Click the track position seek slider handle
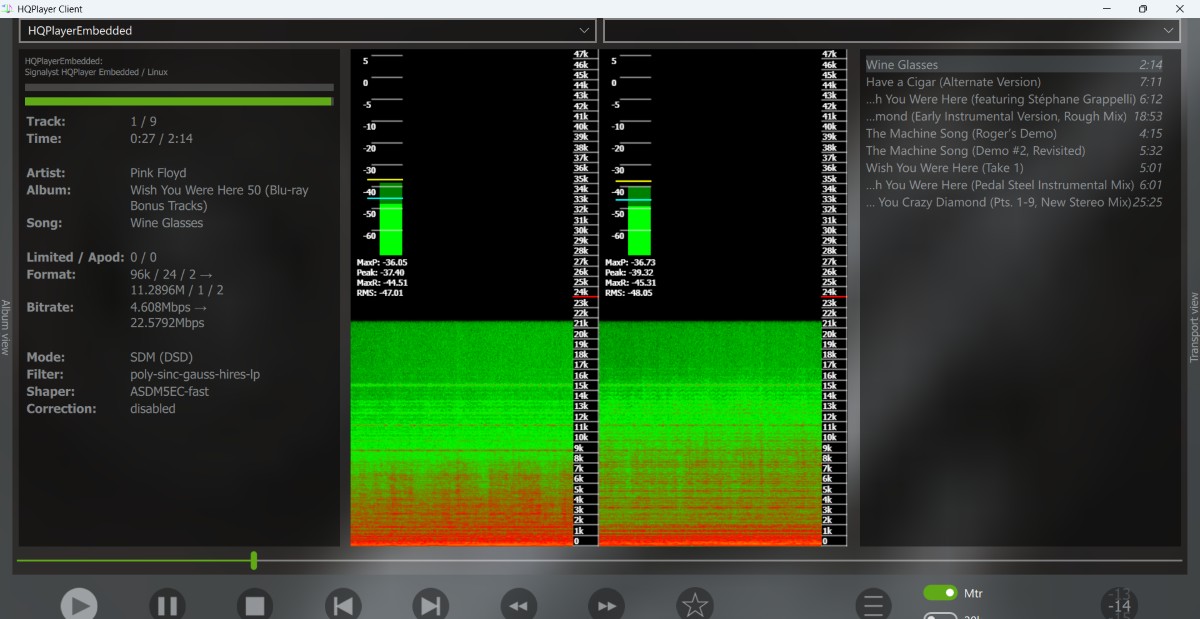This screenshot has width=1200, height=619. (x=254, y=560)
